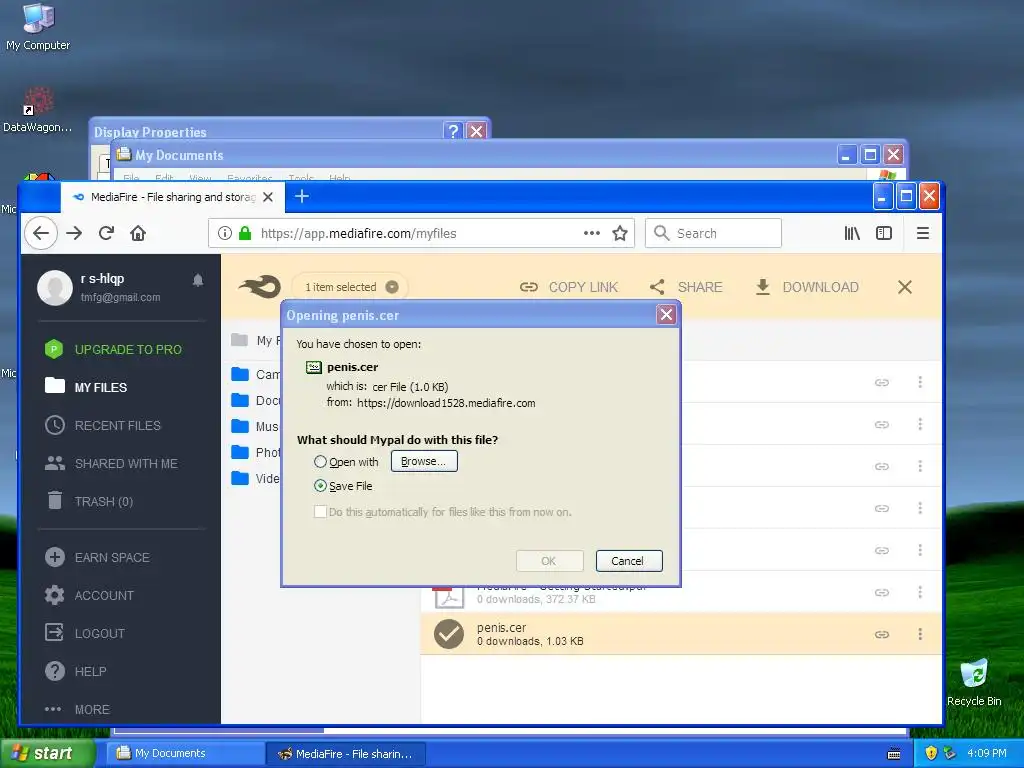Image resolution: width=1024 pixels, height=768 pixels.
Task: Click penis.cer file name in list
Action: pyautogui.click(x=501, y=628)
